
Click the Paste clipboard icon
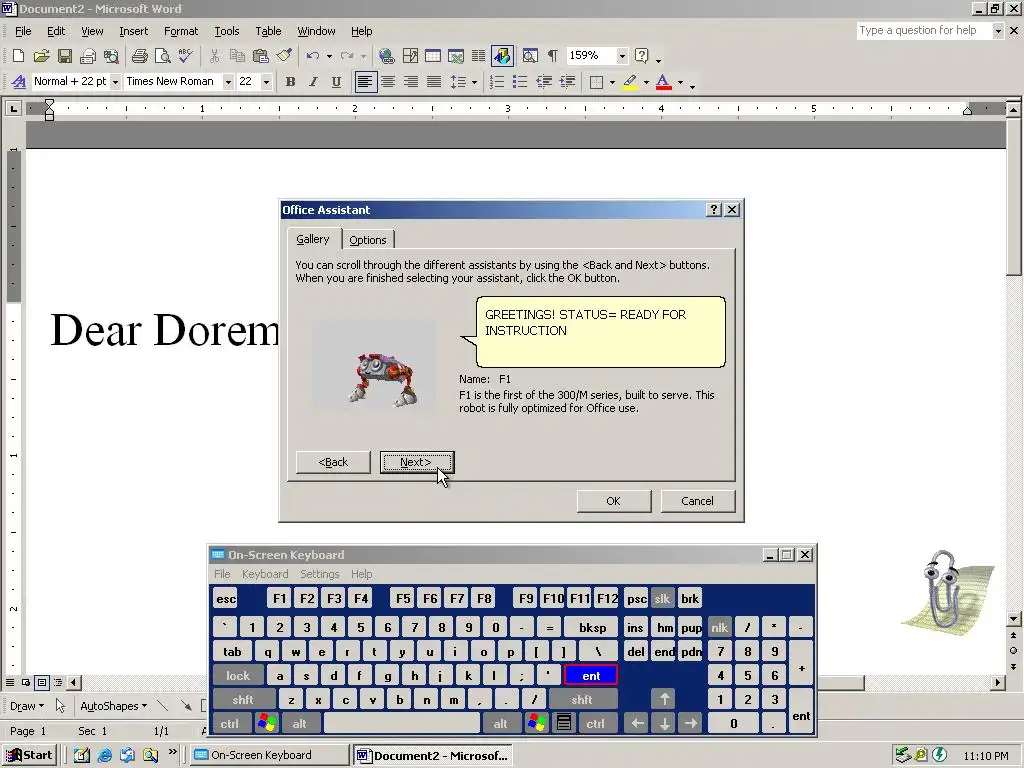tap(261, 56)
